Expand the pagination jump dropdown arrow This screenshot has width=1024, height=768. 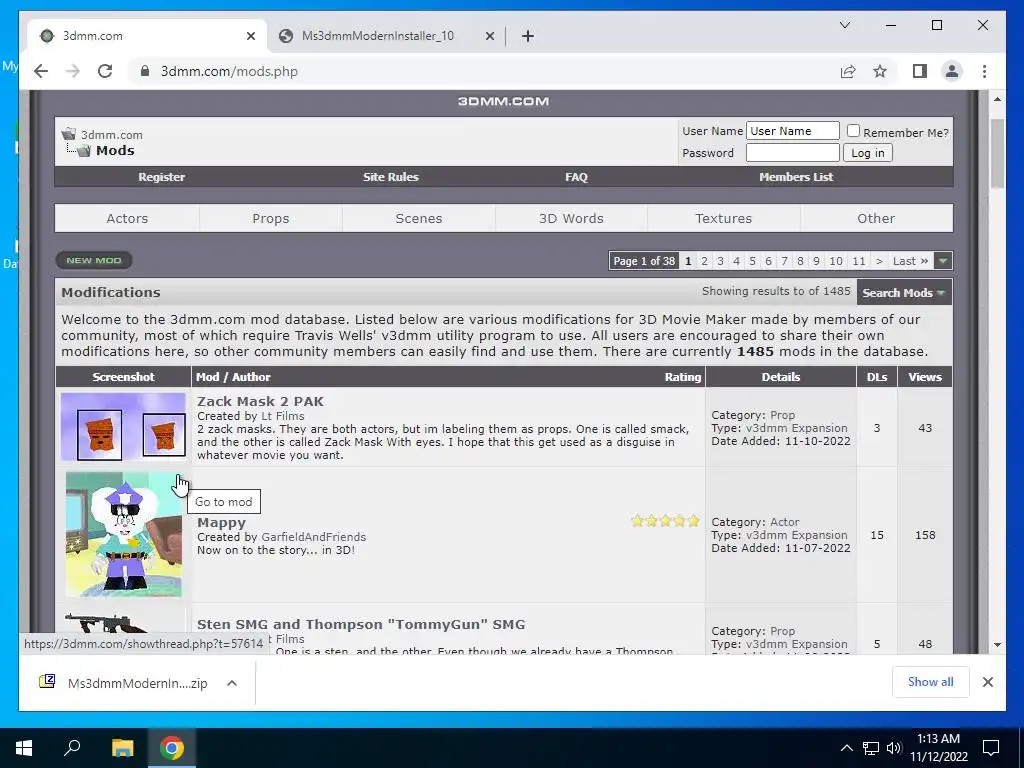pyautogui.click(x=942, y=261)
